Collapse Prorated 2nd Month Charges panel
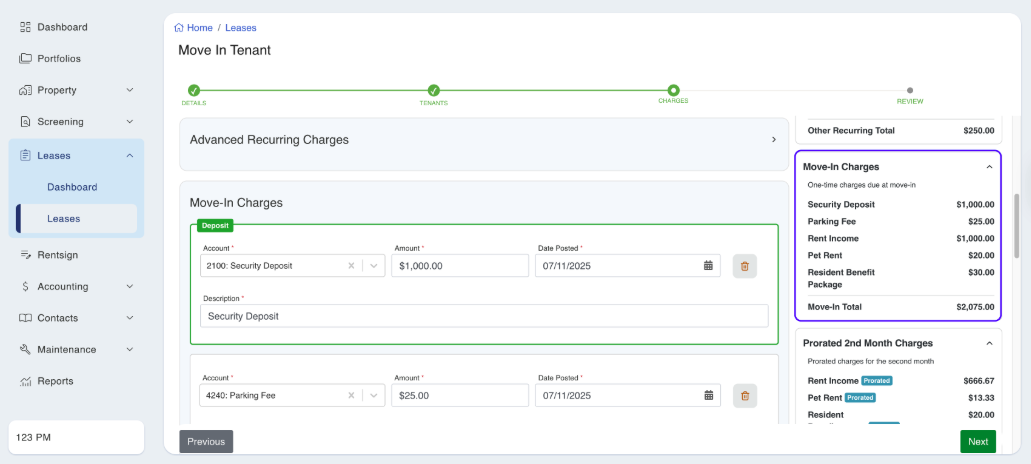Image resolution: width=1031 pixels, height=464 pixels. [x=989, y=343]
